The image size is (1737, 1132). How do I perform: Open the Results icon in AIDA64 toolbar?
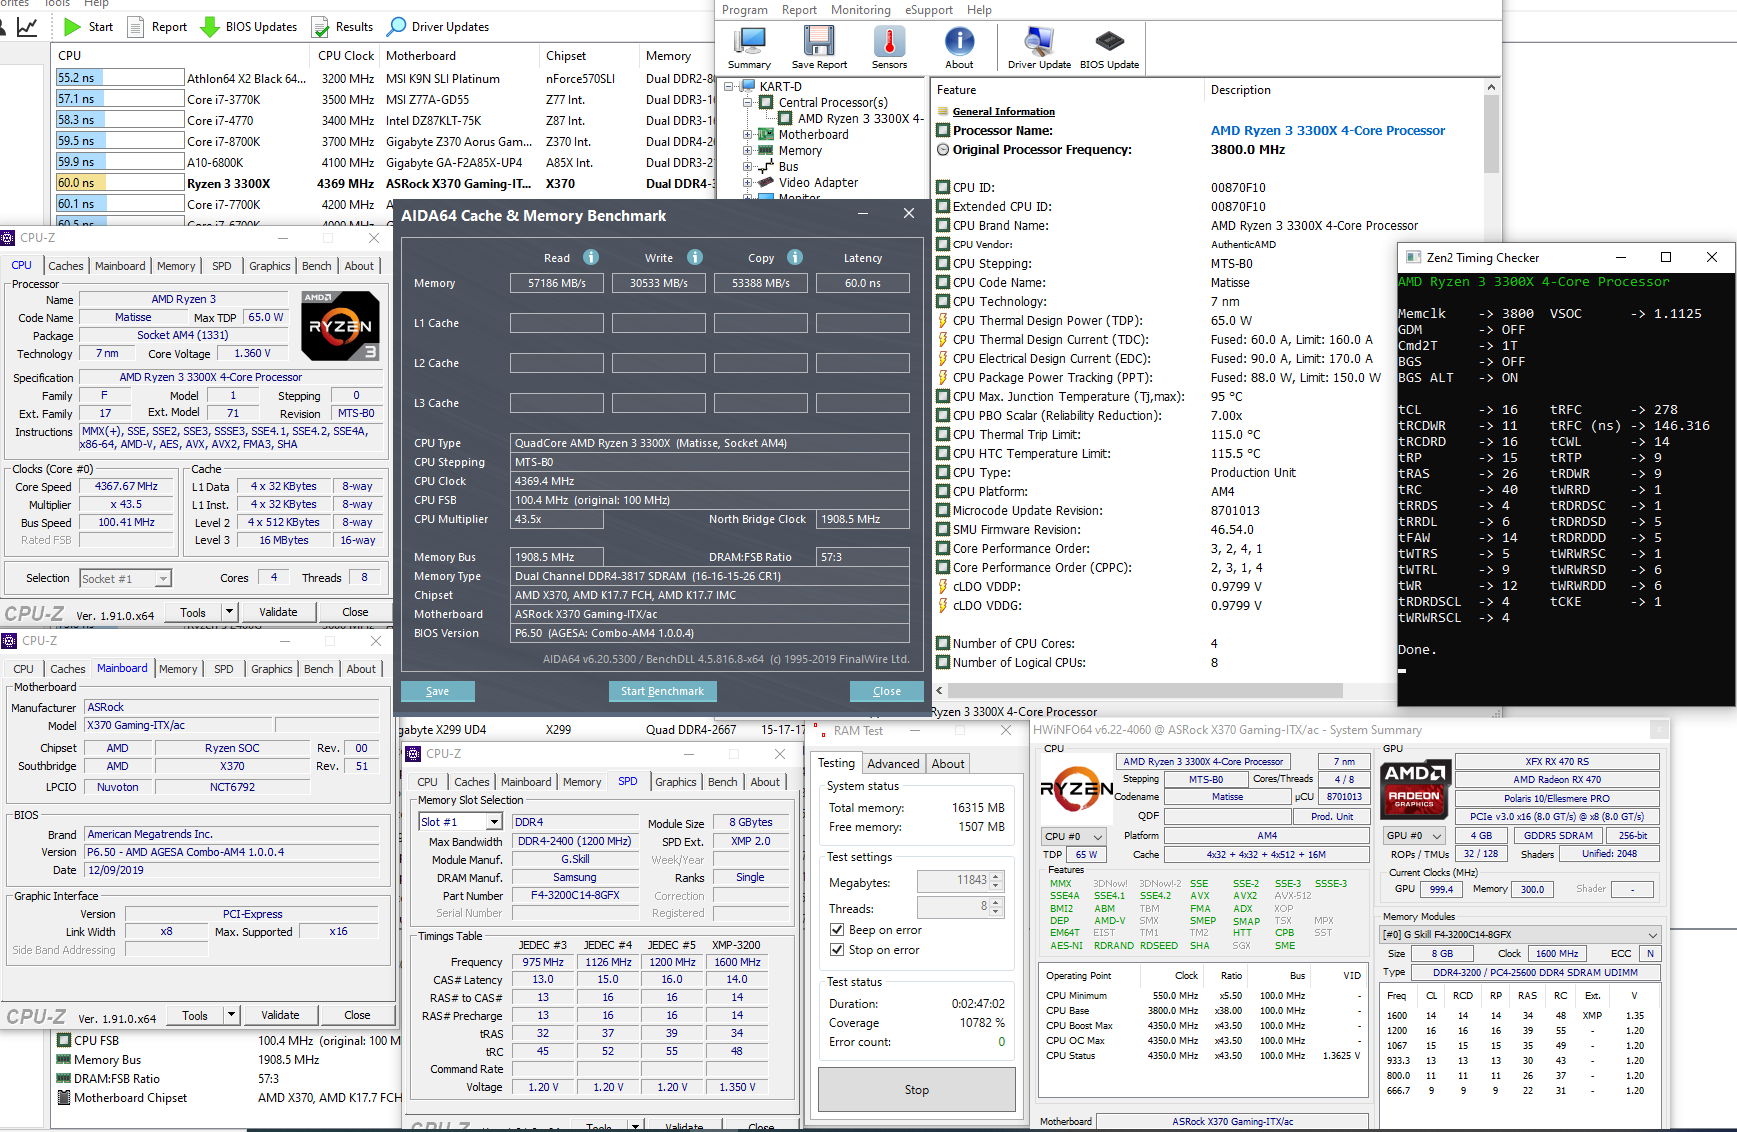[320, 27]
